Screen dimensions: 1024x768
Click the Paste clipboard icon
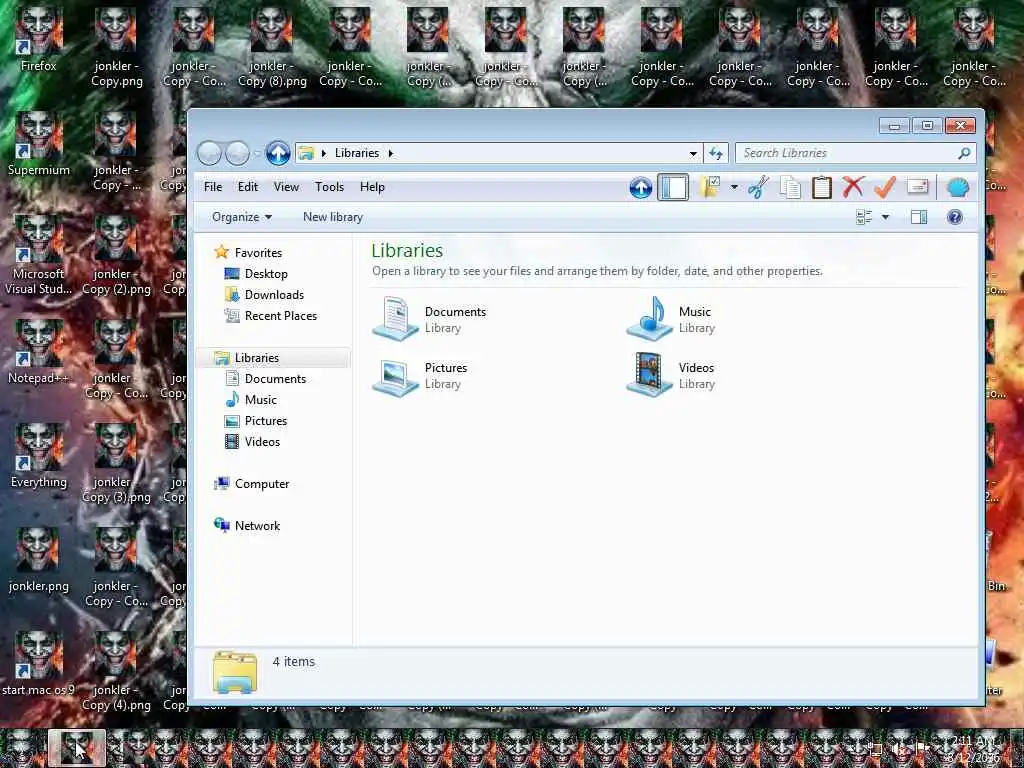tap(822, 187)
